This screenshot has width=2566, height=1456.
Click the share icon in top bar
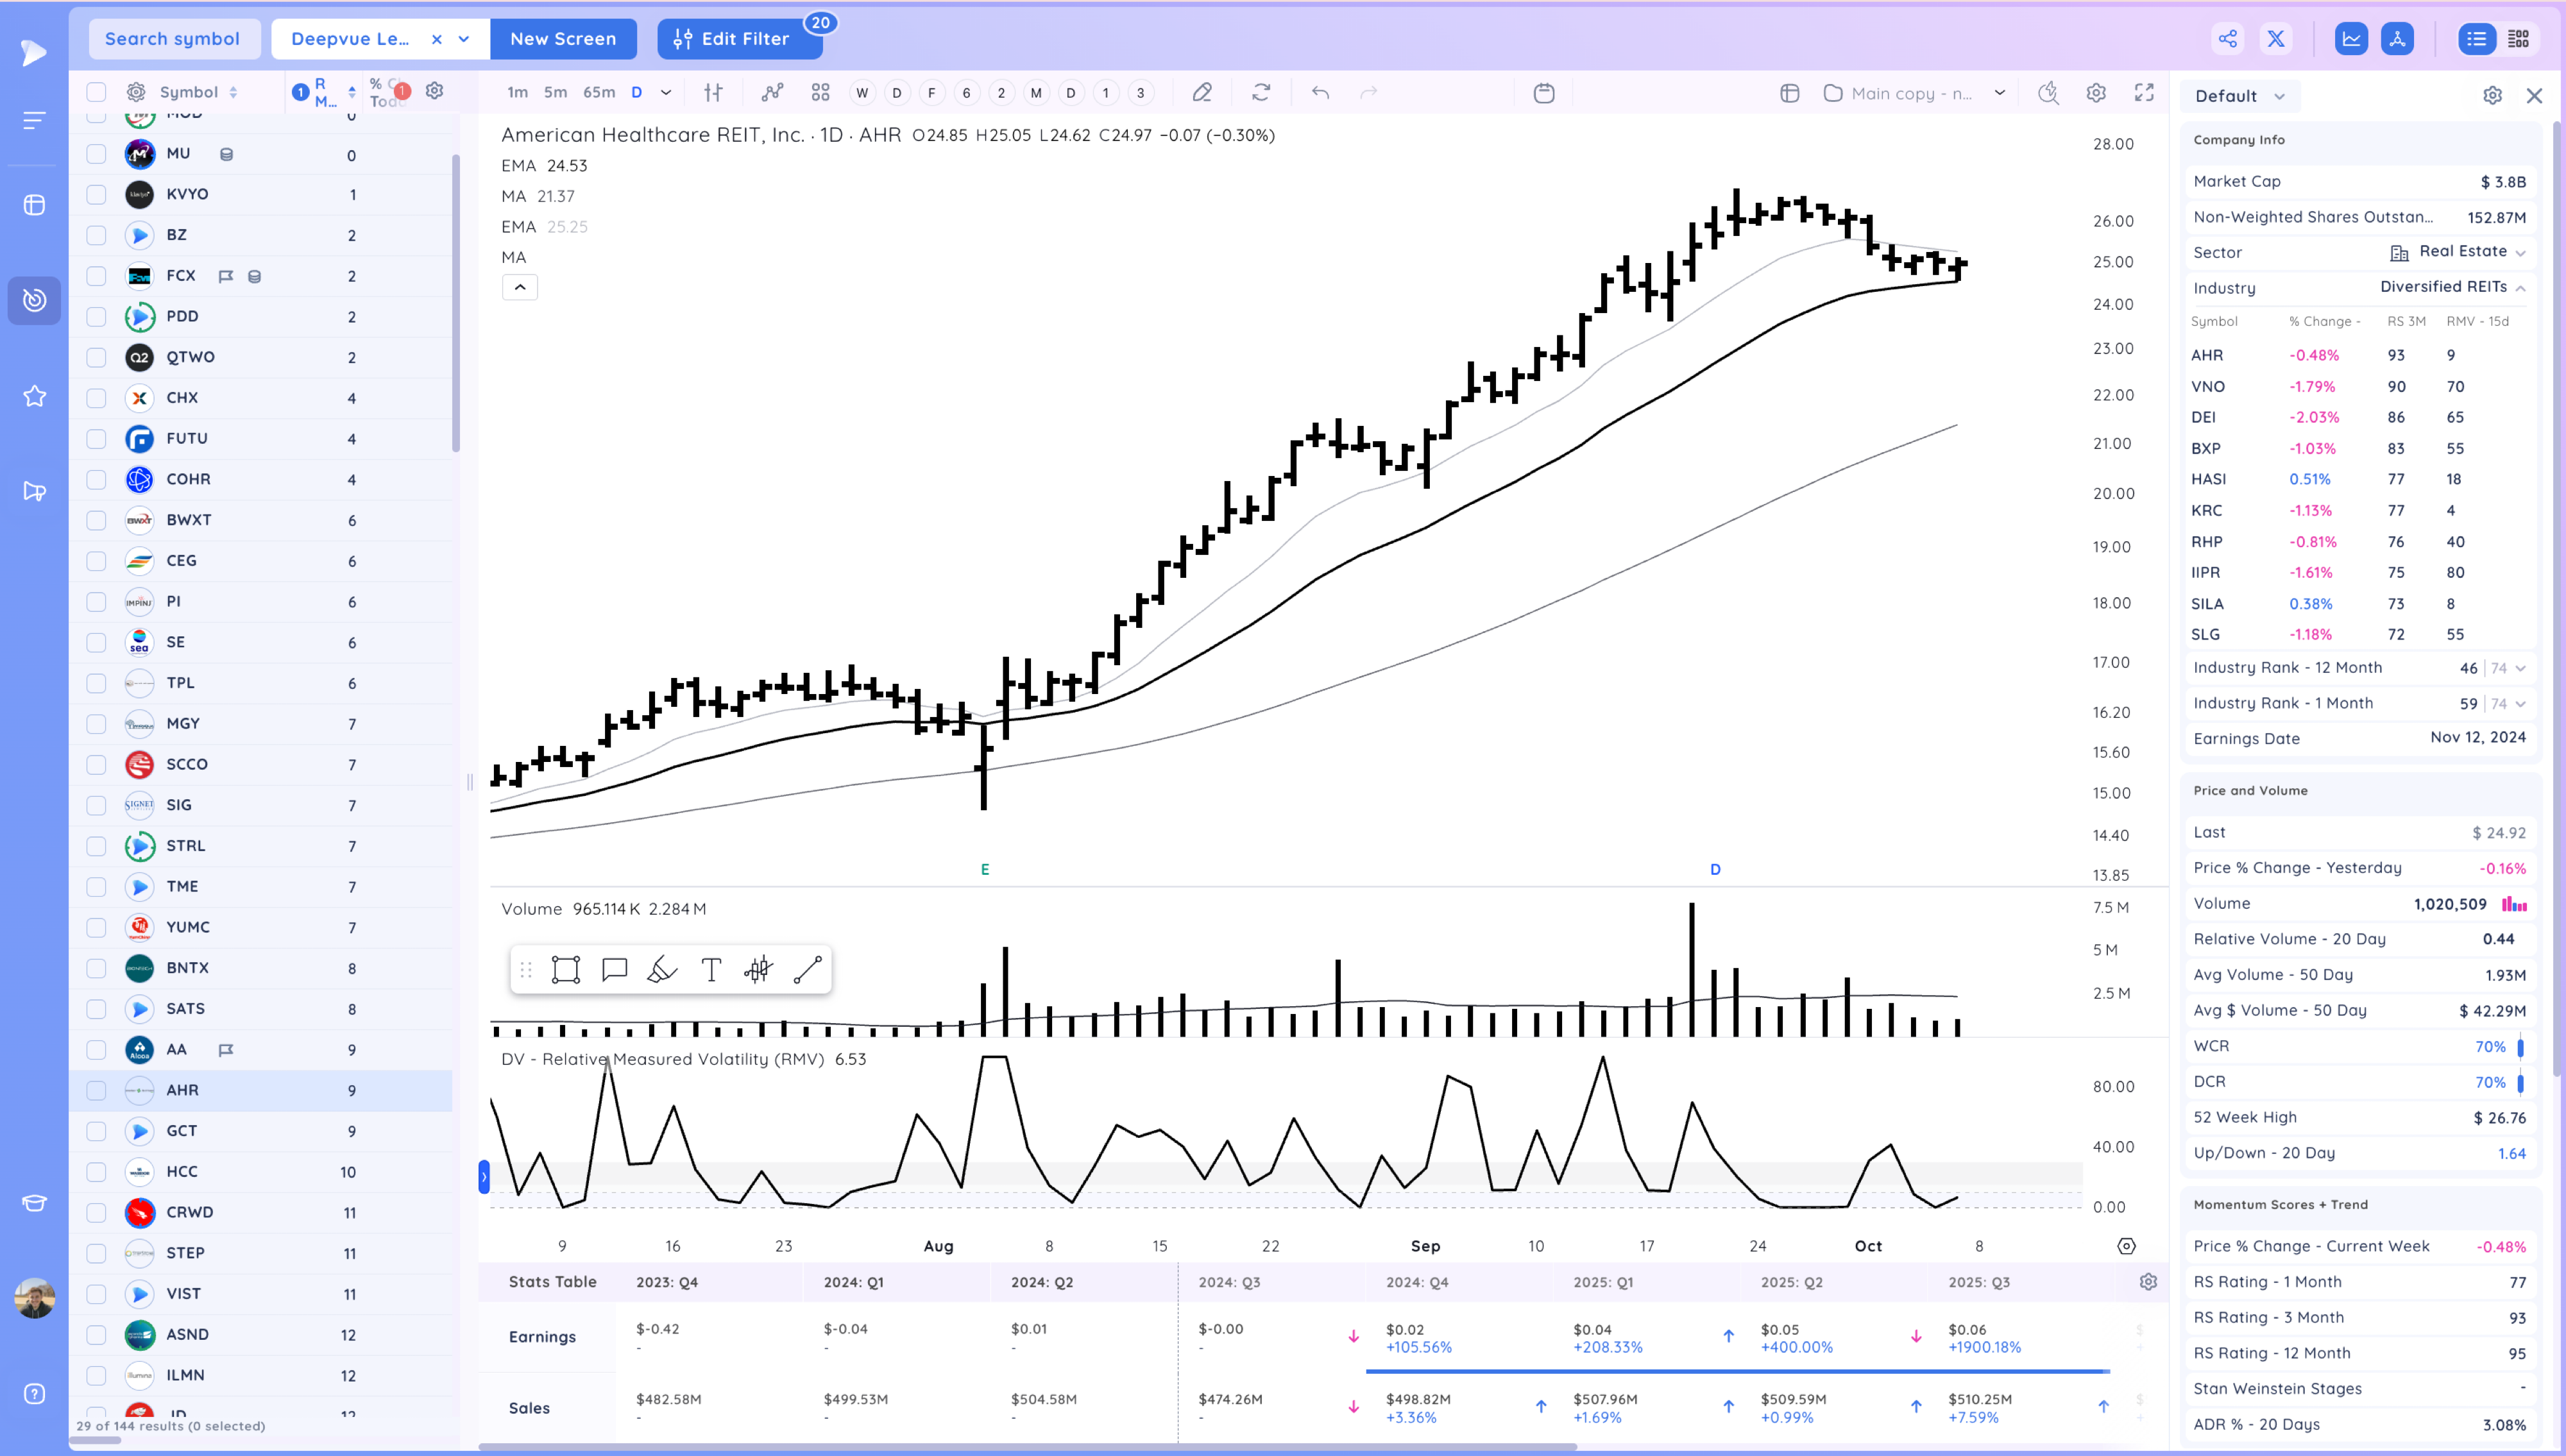click(2227, 39)
